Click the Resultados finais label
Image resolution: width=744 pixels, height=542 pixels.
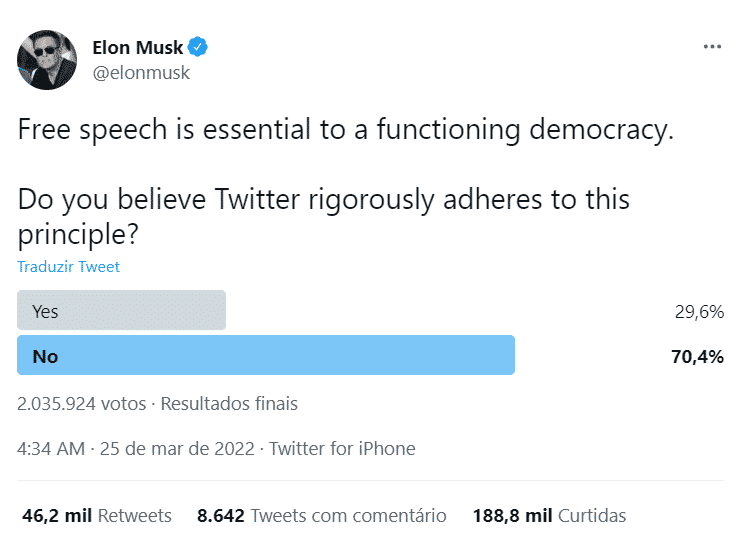tap(229, 403)
